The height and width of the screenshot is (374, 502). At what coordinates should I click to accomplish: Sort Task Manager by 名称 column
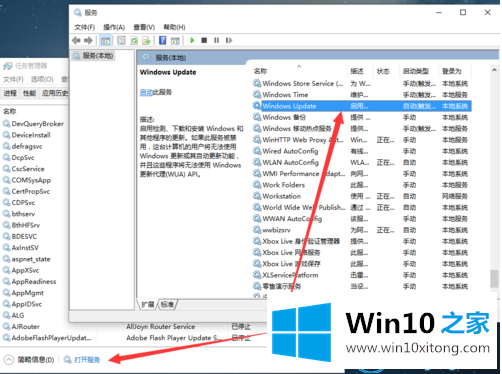pos(10,111)
